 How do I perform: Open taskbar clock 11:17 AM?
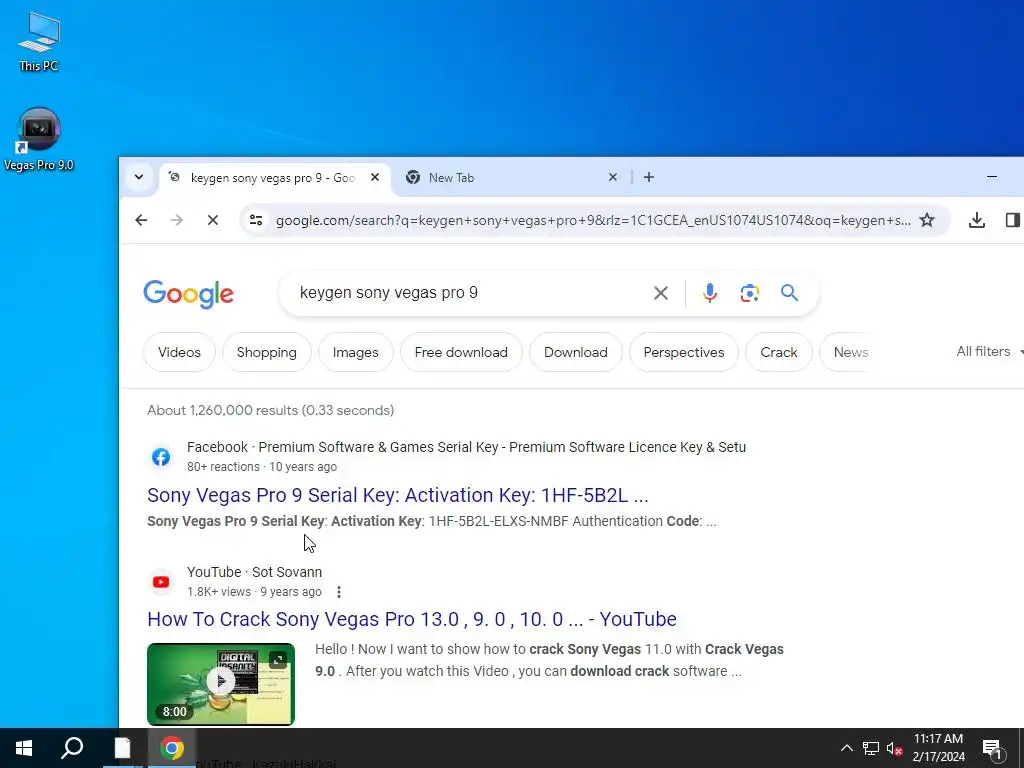[x=938, y=748]
